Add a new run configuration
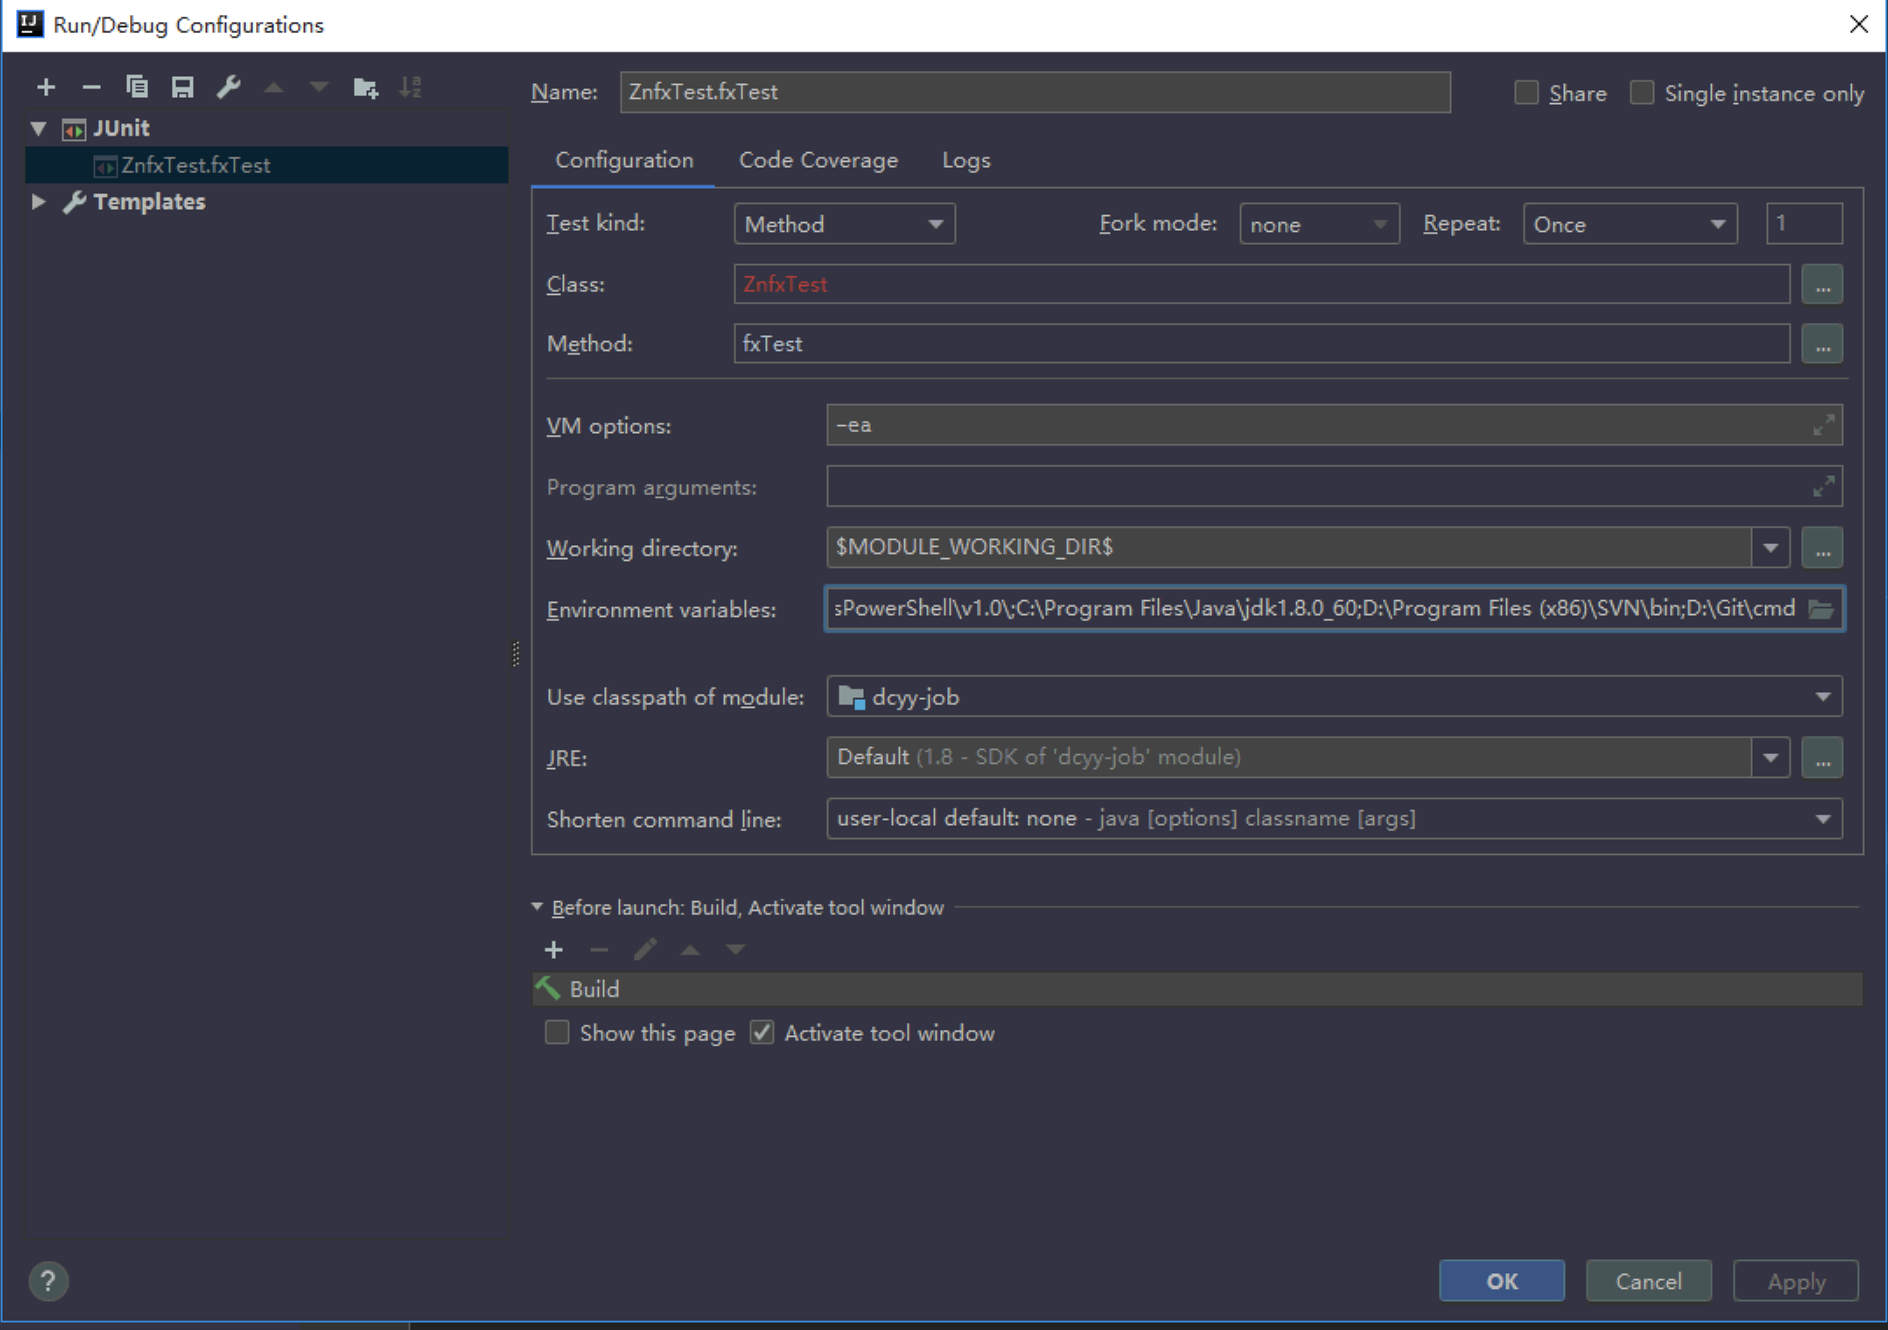 click(x=46, y=88)
